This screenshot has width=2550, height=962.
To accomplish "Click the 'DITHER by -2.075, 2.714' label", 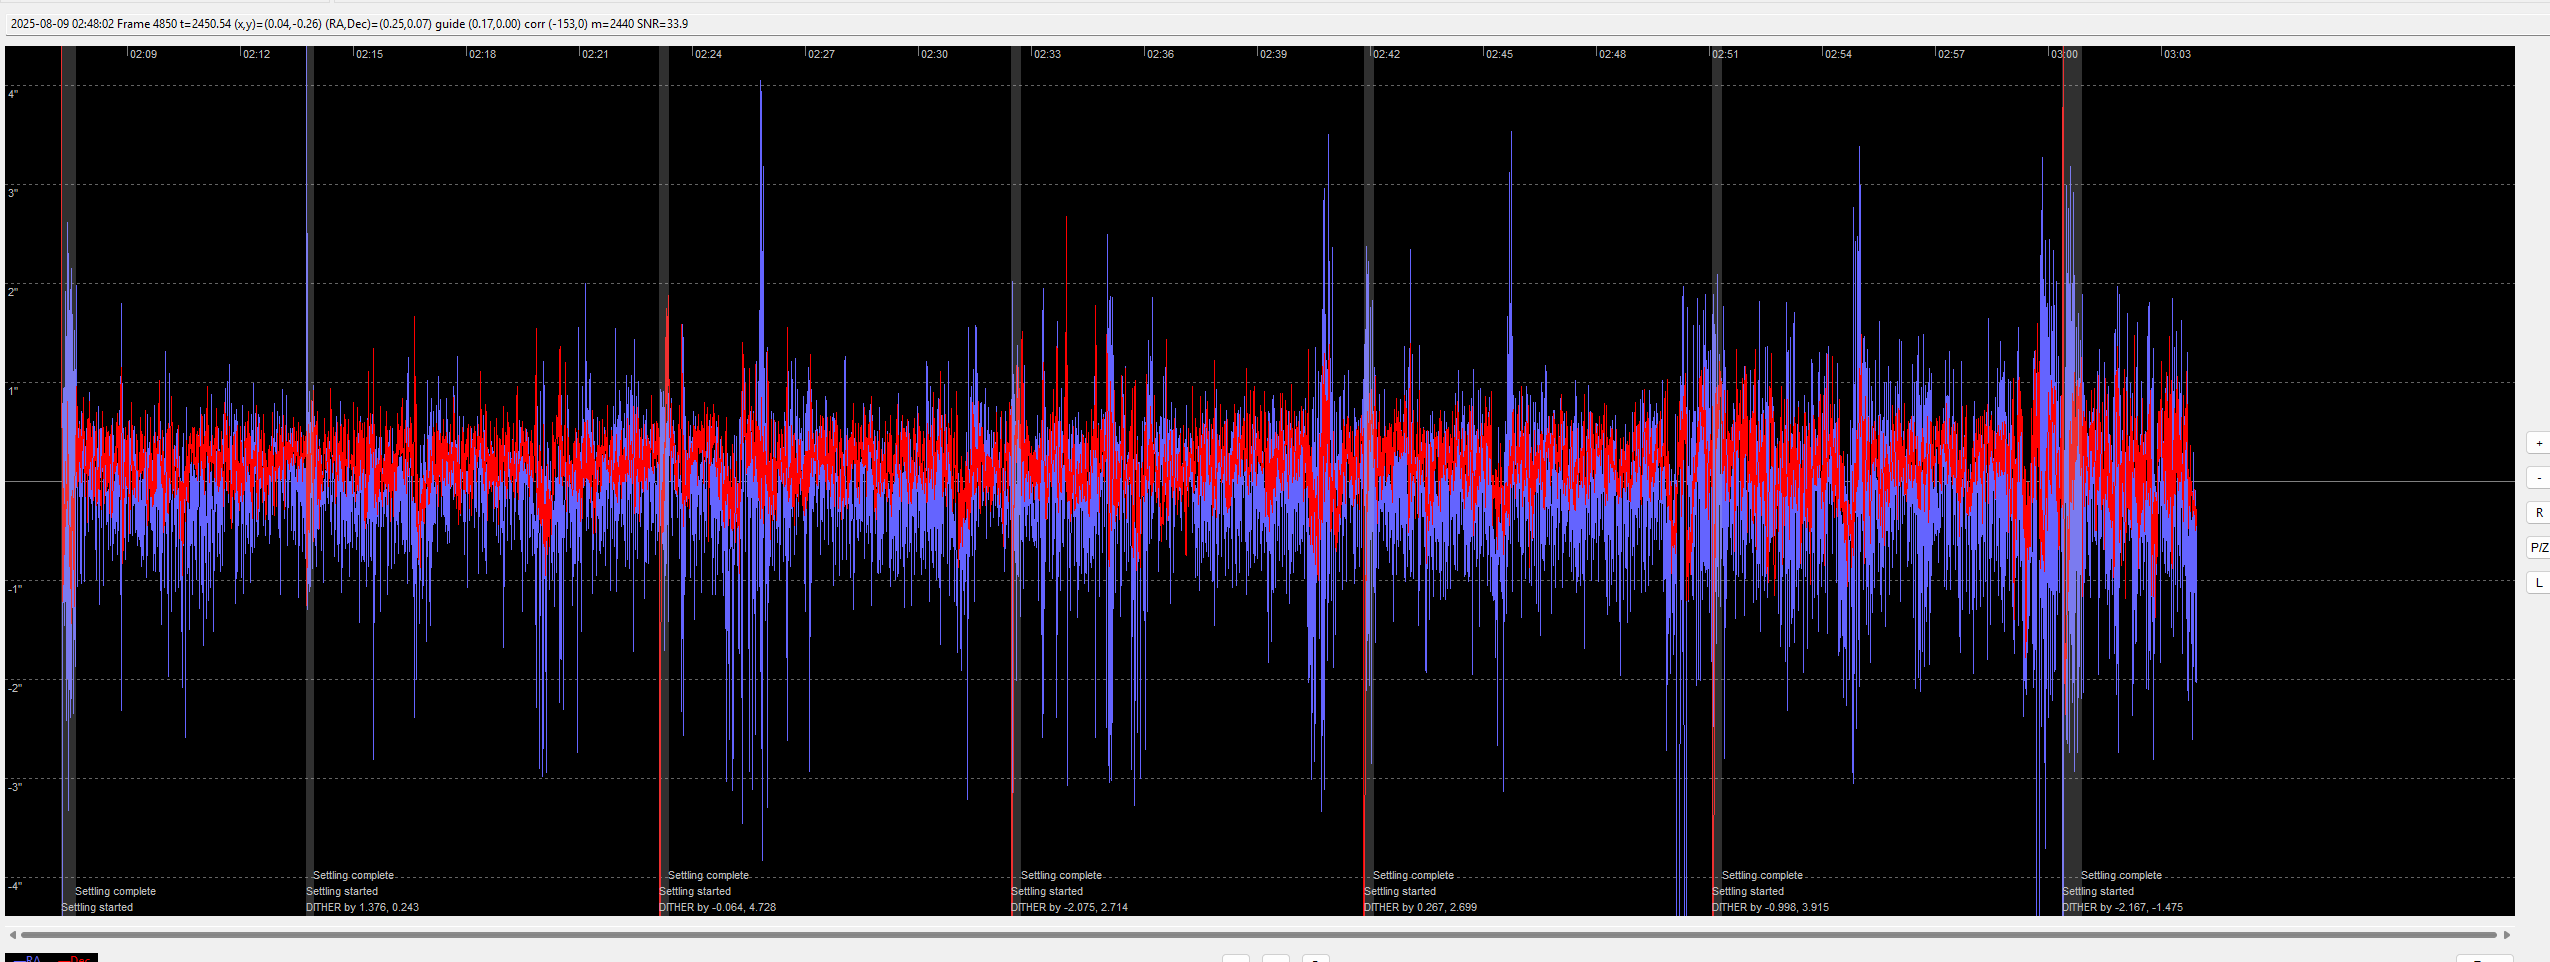I will pyautogui.click(x=1069, y=908).
